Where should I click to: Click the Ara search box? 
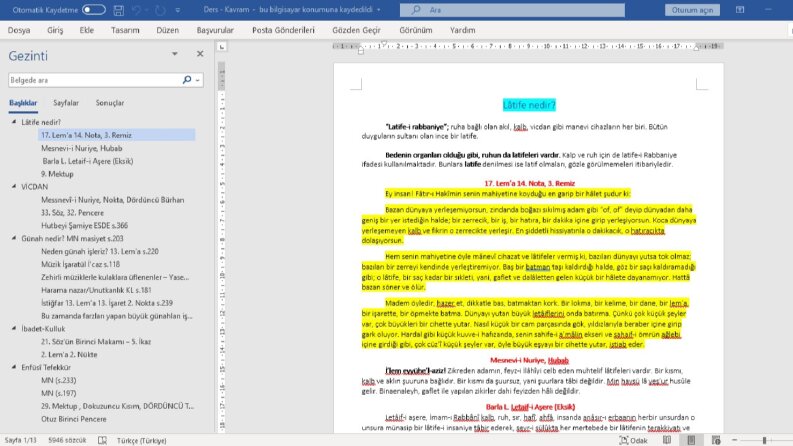512,10
